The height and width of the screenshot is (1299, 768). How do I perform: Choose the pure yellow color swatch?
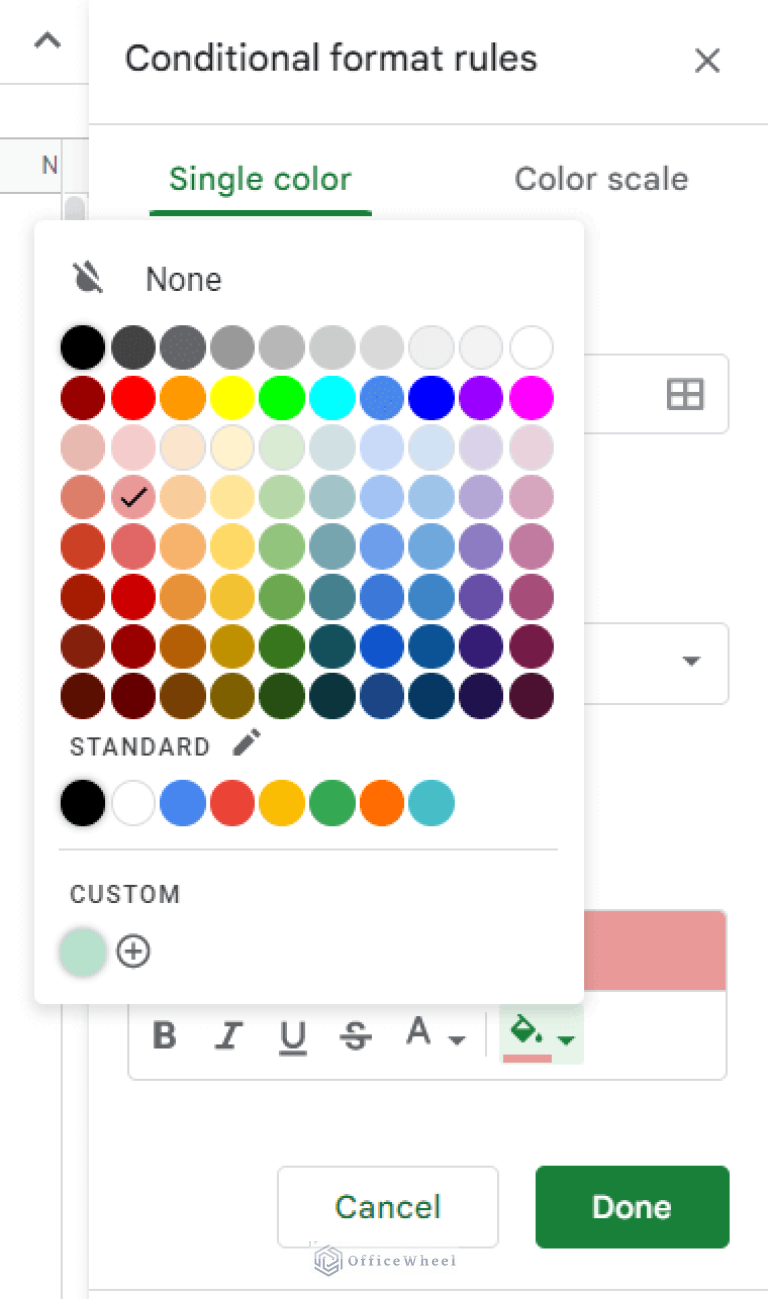pos(232,397)
